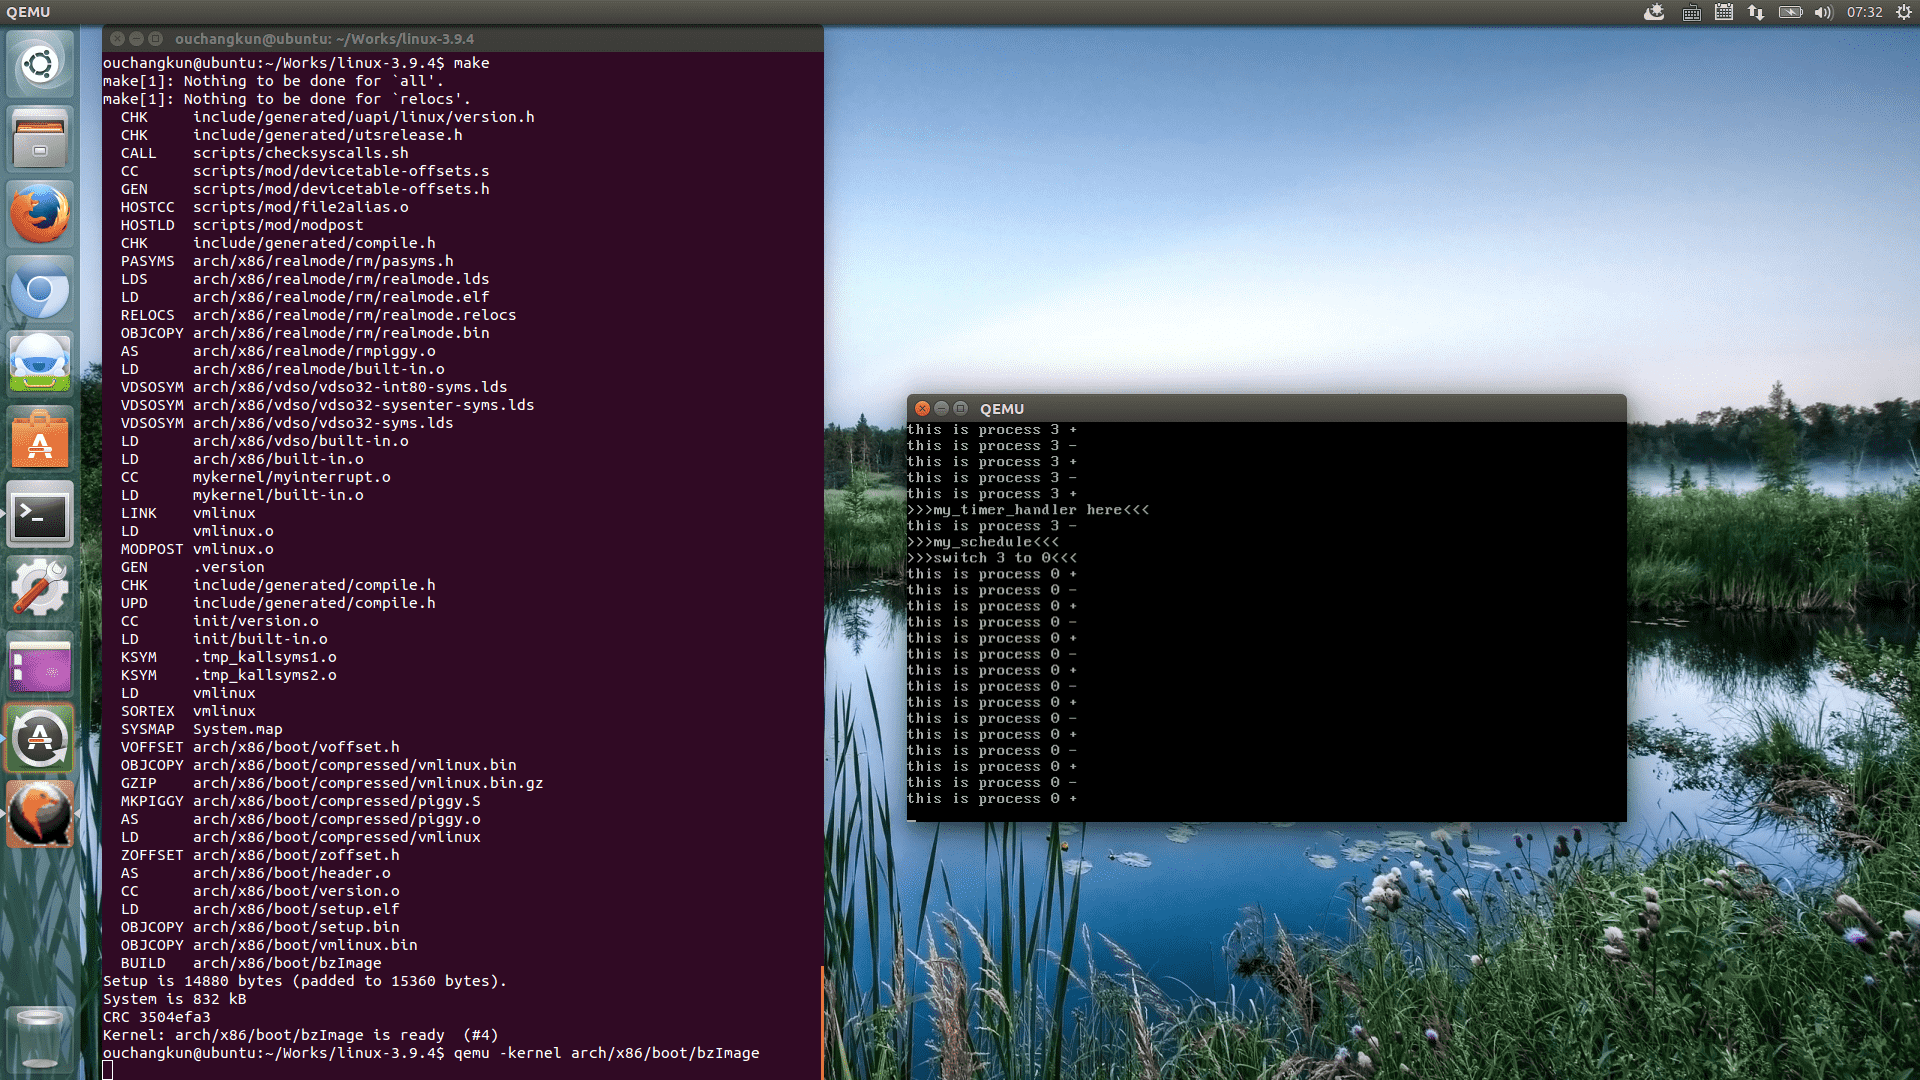Image resolution: width=1920 pixels, height=1080 pixels.
Task: Open the keyboard input indicator menu
Action: [x=1692, y=12]
